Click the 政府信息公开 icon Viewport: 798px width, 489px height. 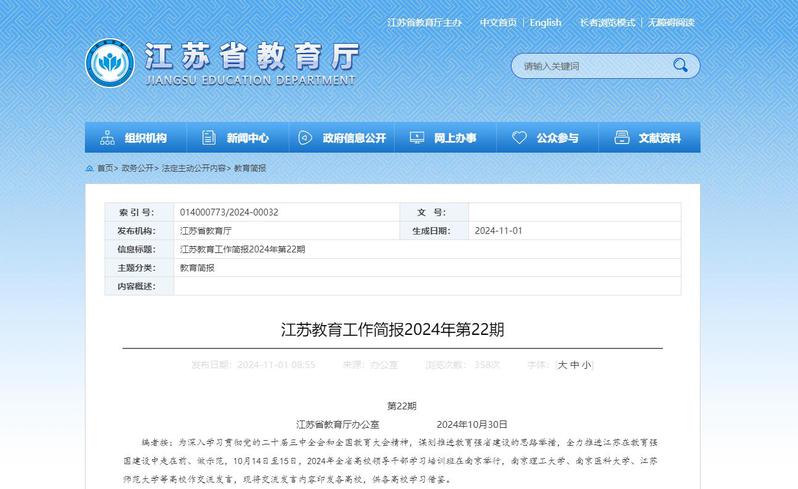(305, 138)
